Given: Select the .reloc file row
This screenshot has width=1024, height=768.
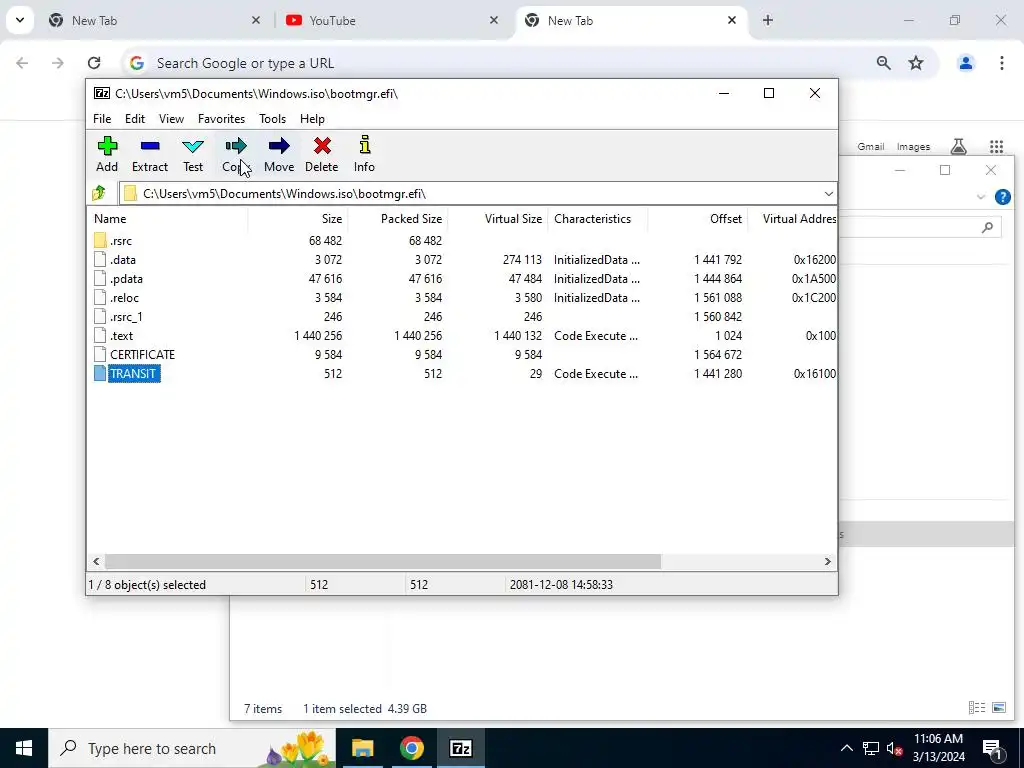Looking at the screenshot, I should coord(462,297).
